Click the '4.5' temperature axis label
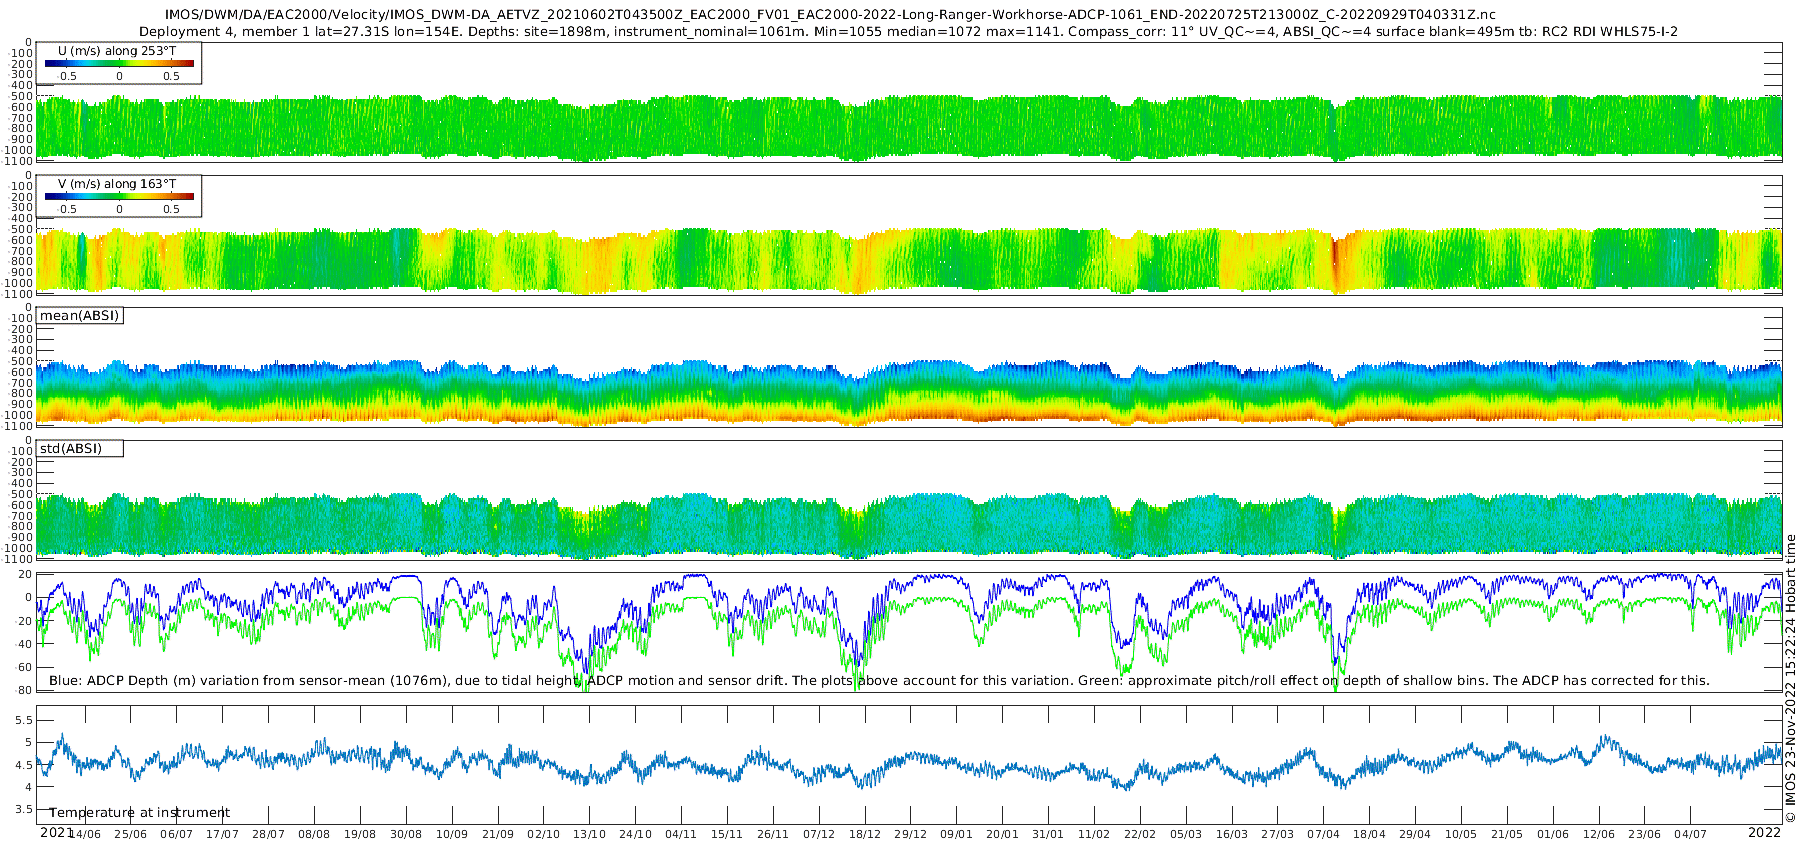The height and width of the screenshot is (850, 1800). point(24,766)
